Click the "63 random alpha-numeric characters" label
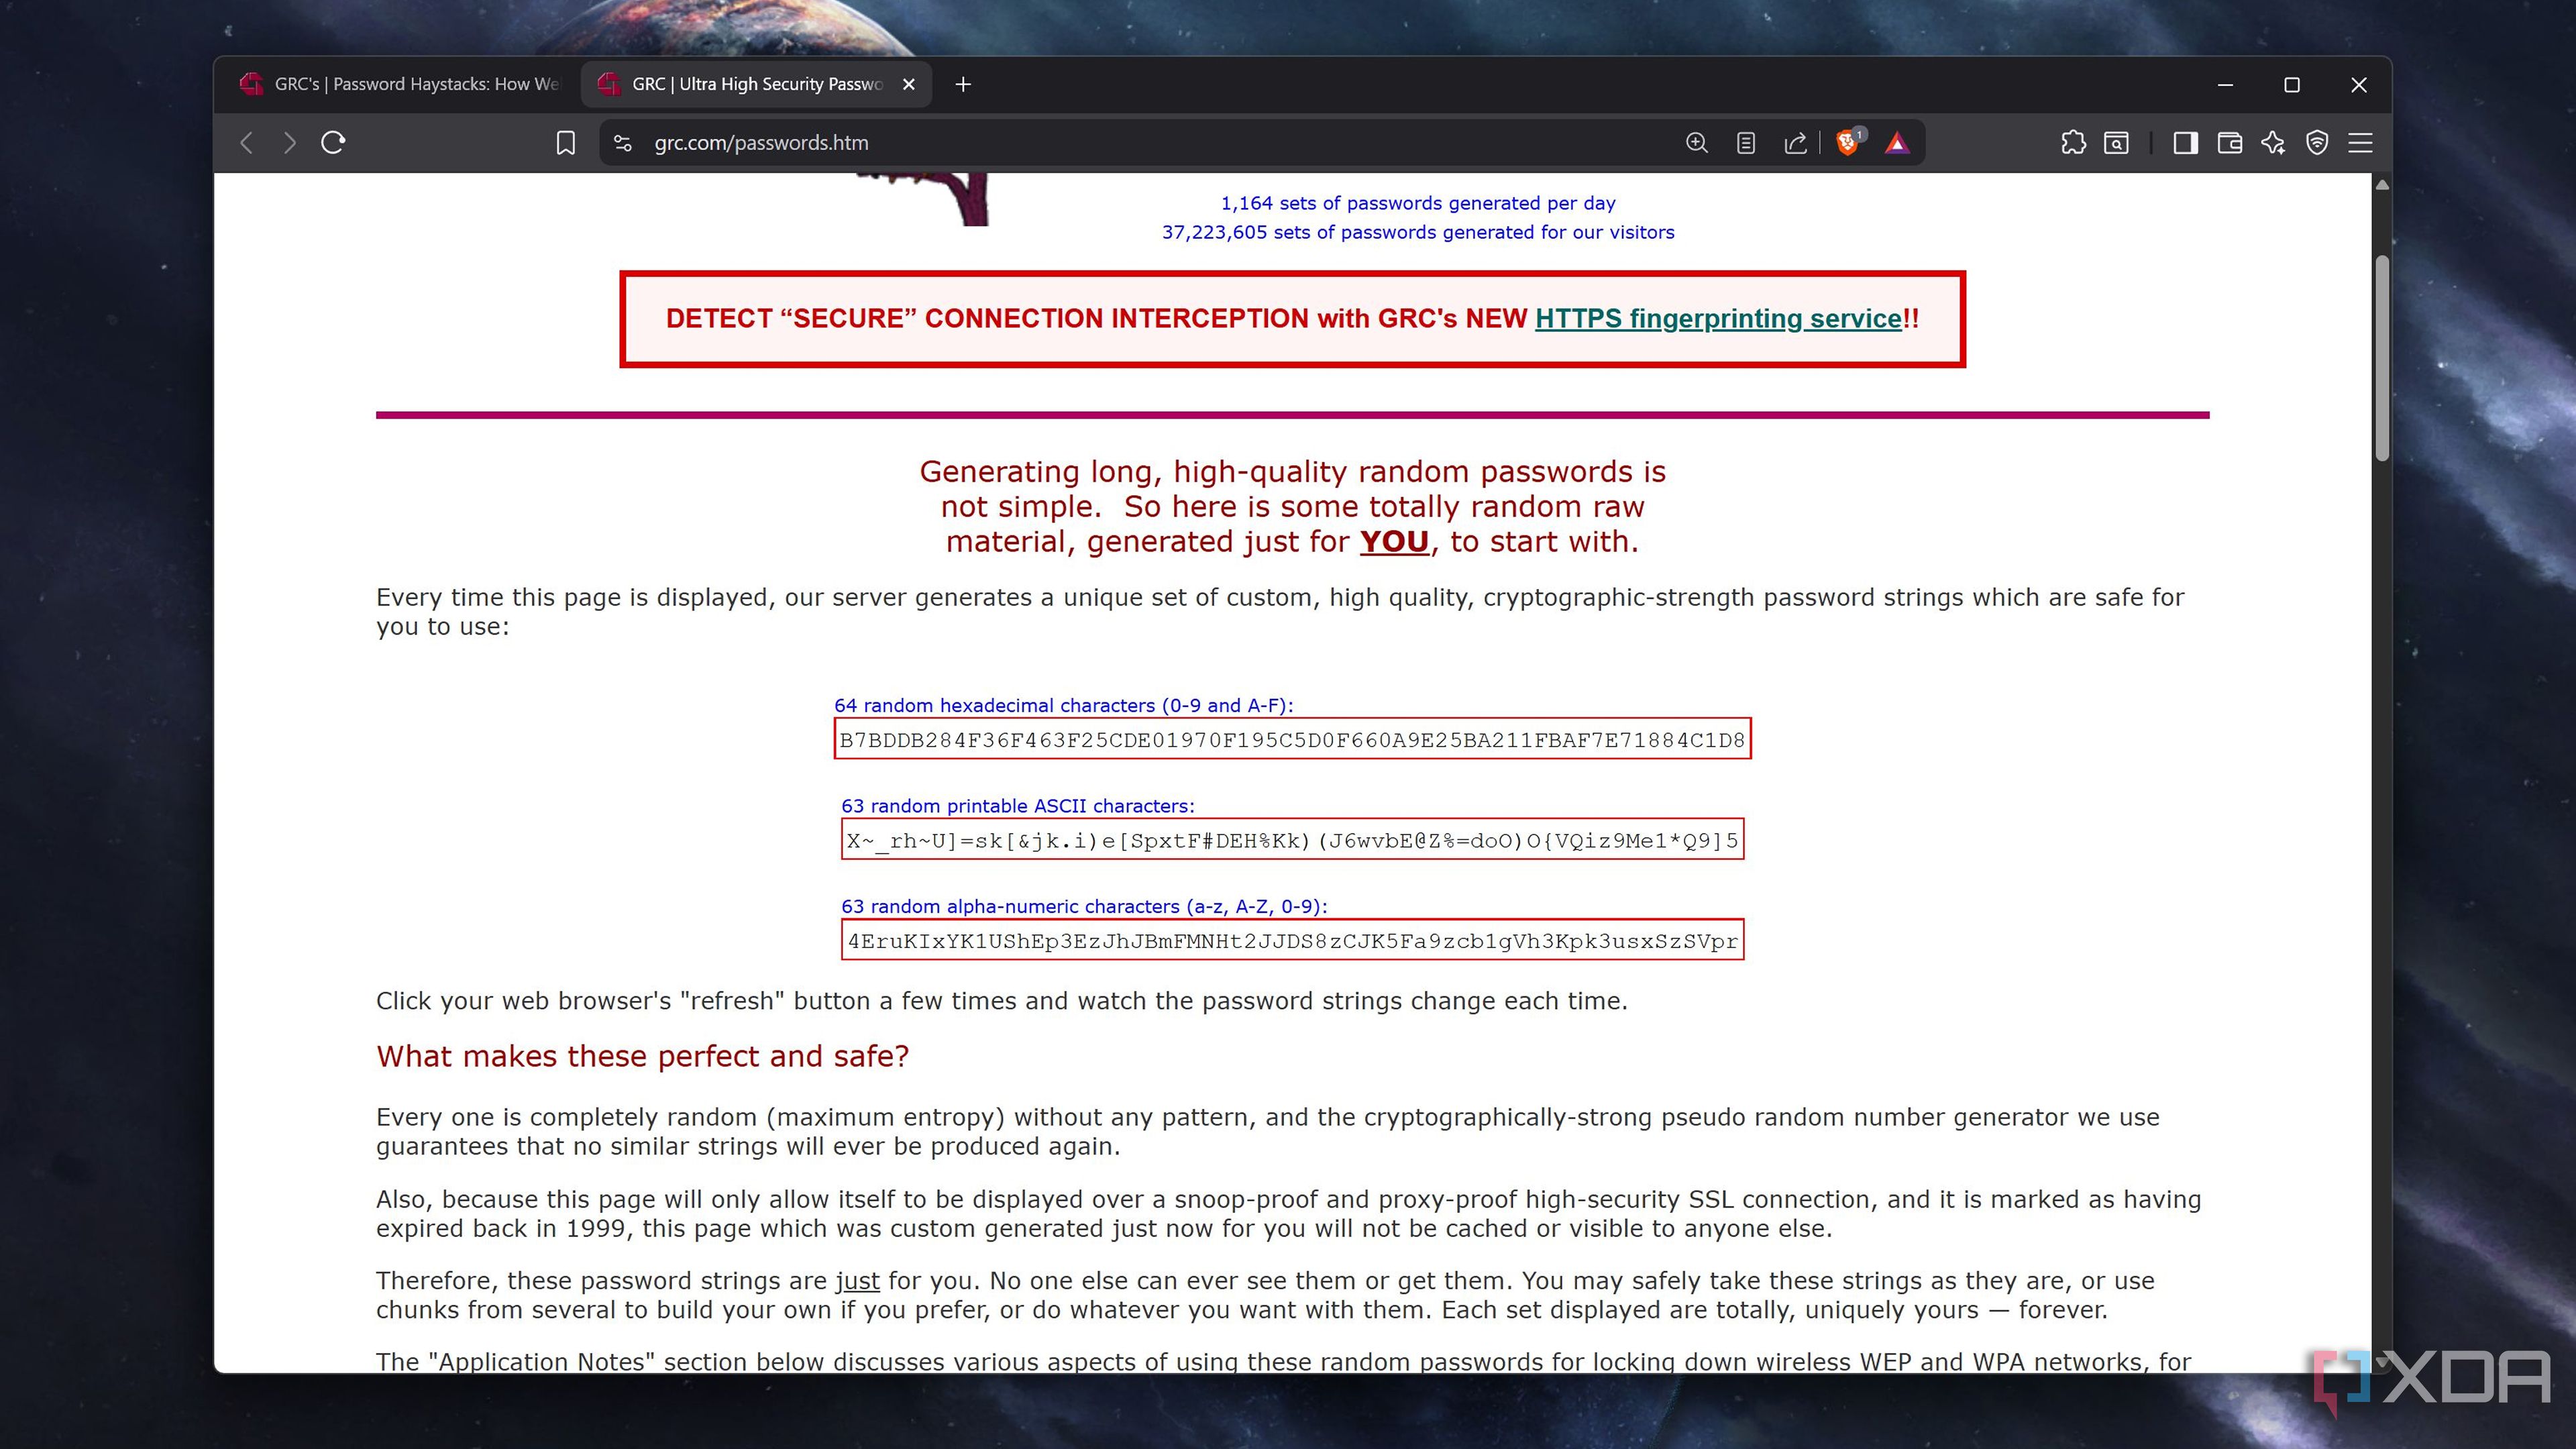This screenshot has width=2576, height=1449. pos(1084,907)
